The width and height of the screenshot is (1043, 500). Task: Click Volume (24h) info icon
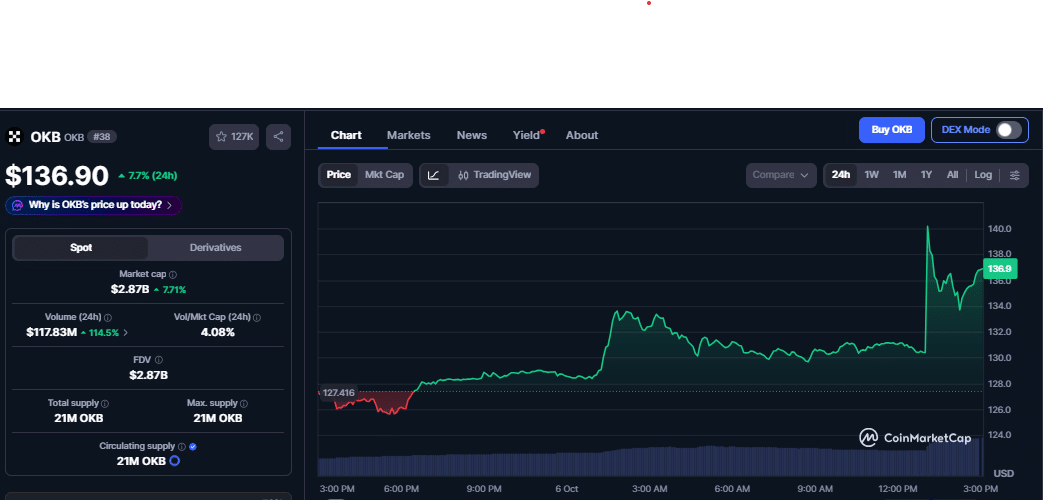point(108,318)
